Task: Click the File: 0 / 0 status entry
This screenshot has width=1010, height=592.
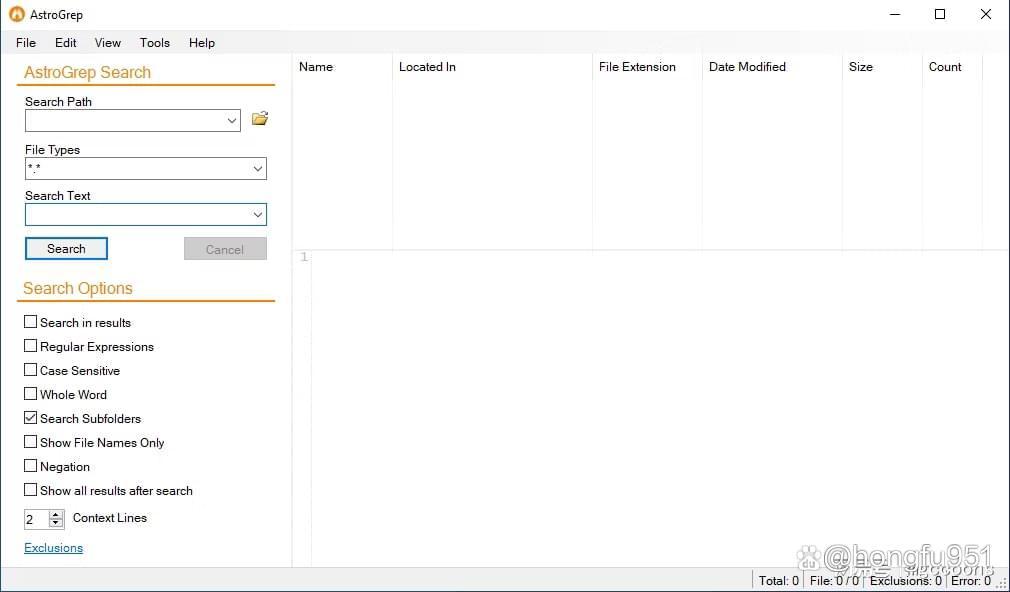Action: (834, 580)
